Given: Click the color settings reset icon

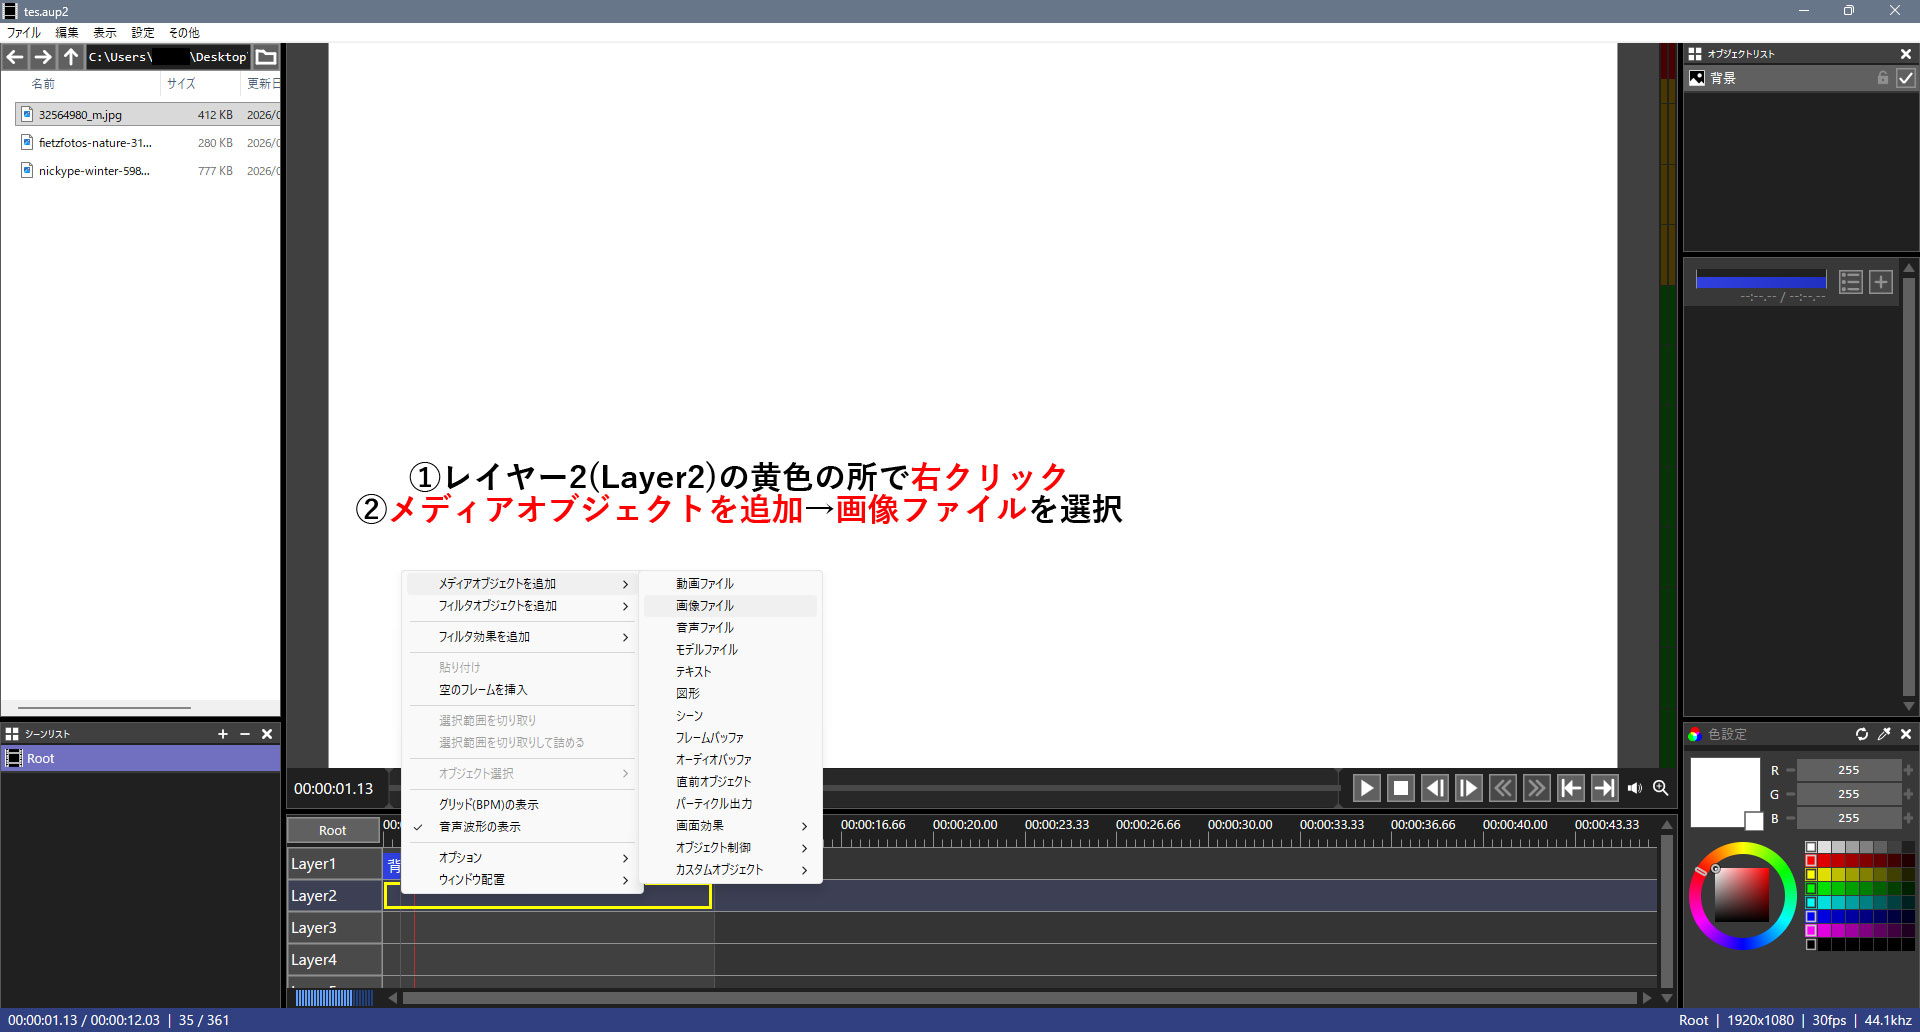Looking at the screenshot, I should tap(1862, 734).
